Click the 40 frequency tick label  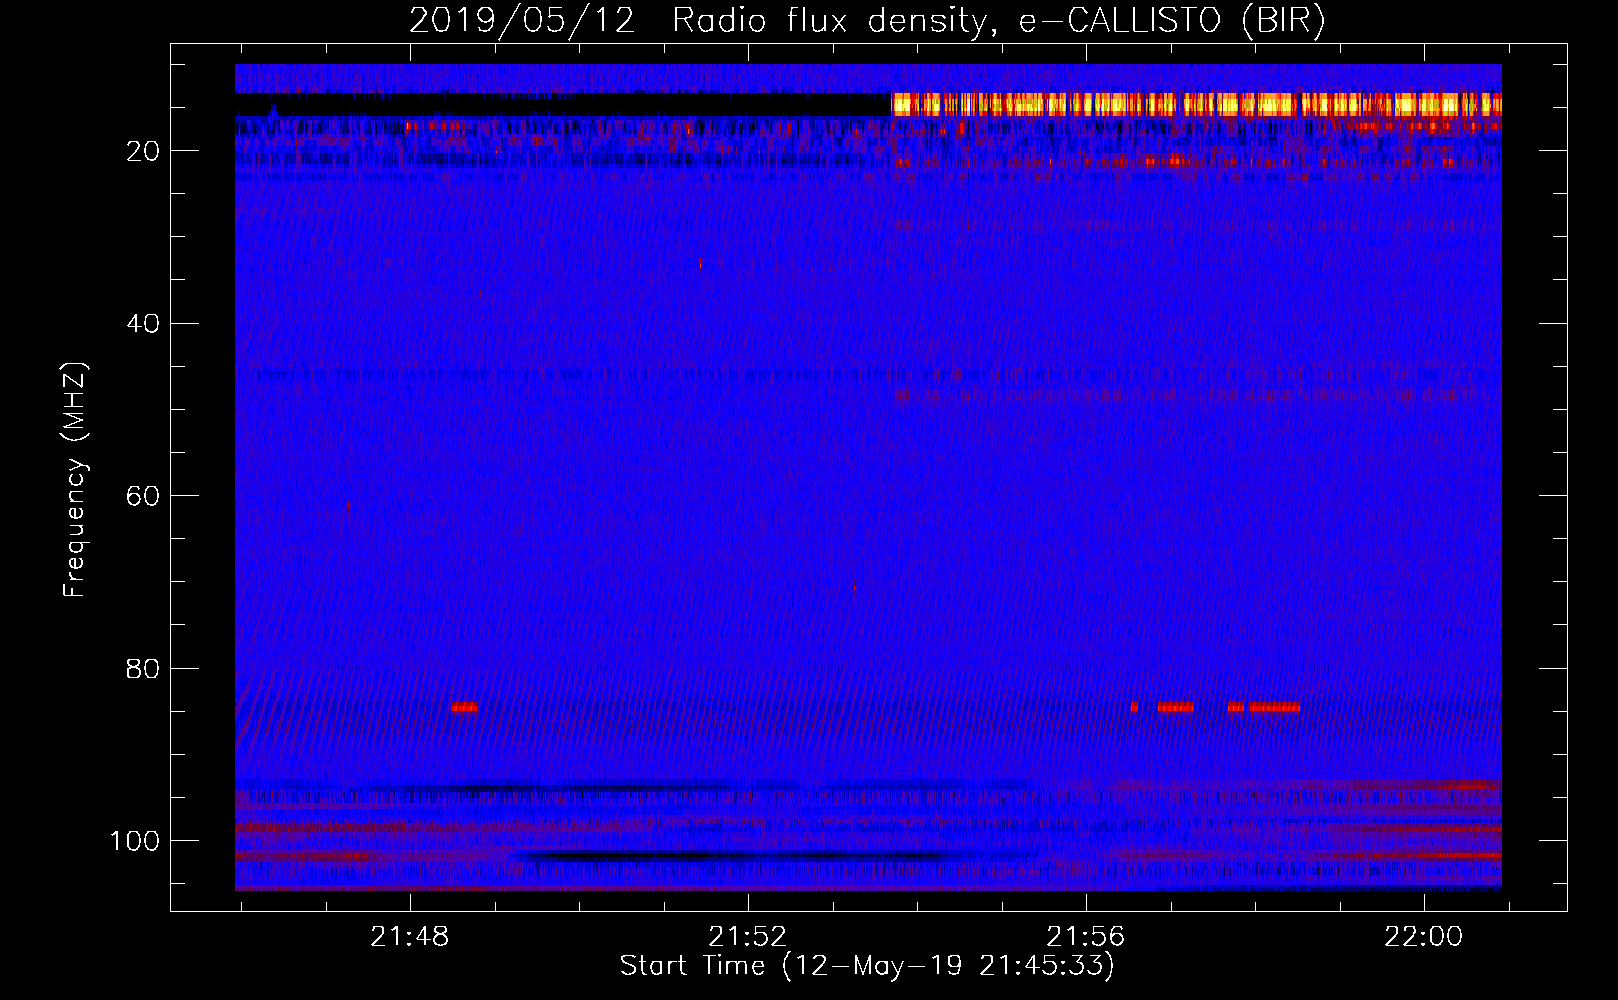(x=143, y=324)
